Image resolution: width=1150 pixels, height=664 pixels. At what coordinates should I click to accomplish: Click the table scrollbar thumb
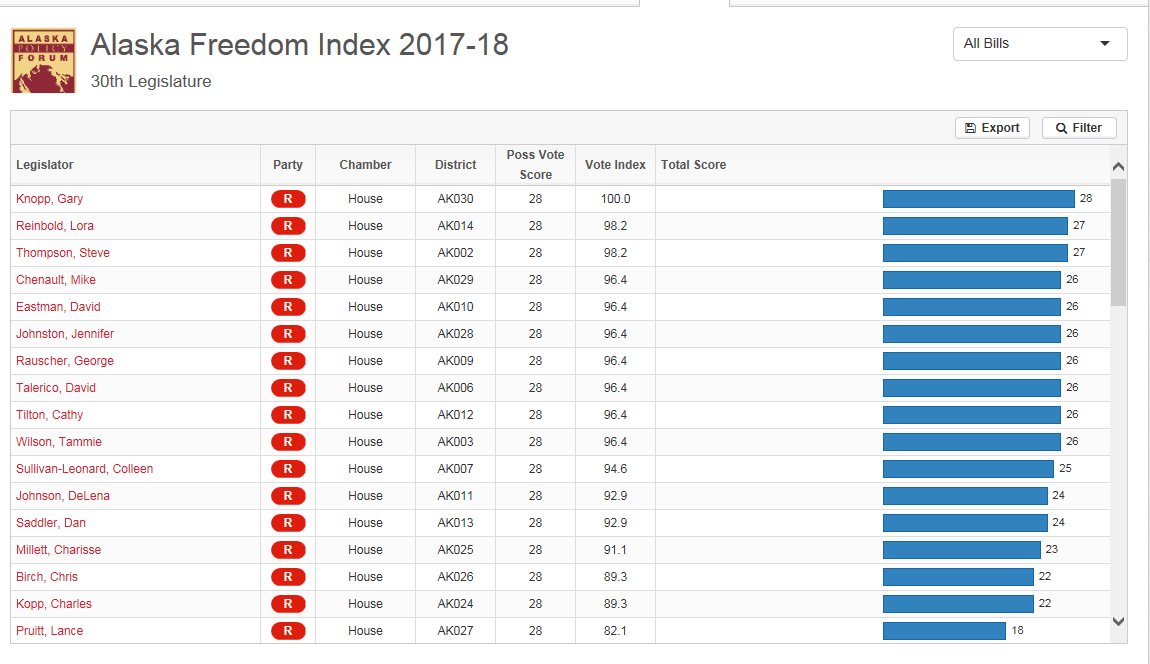(1118, 242)
